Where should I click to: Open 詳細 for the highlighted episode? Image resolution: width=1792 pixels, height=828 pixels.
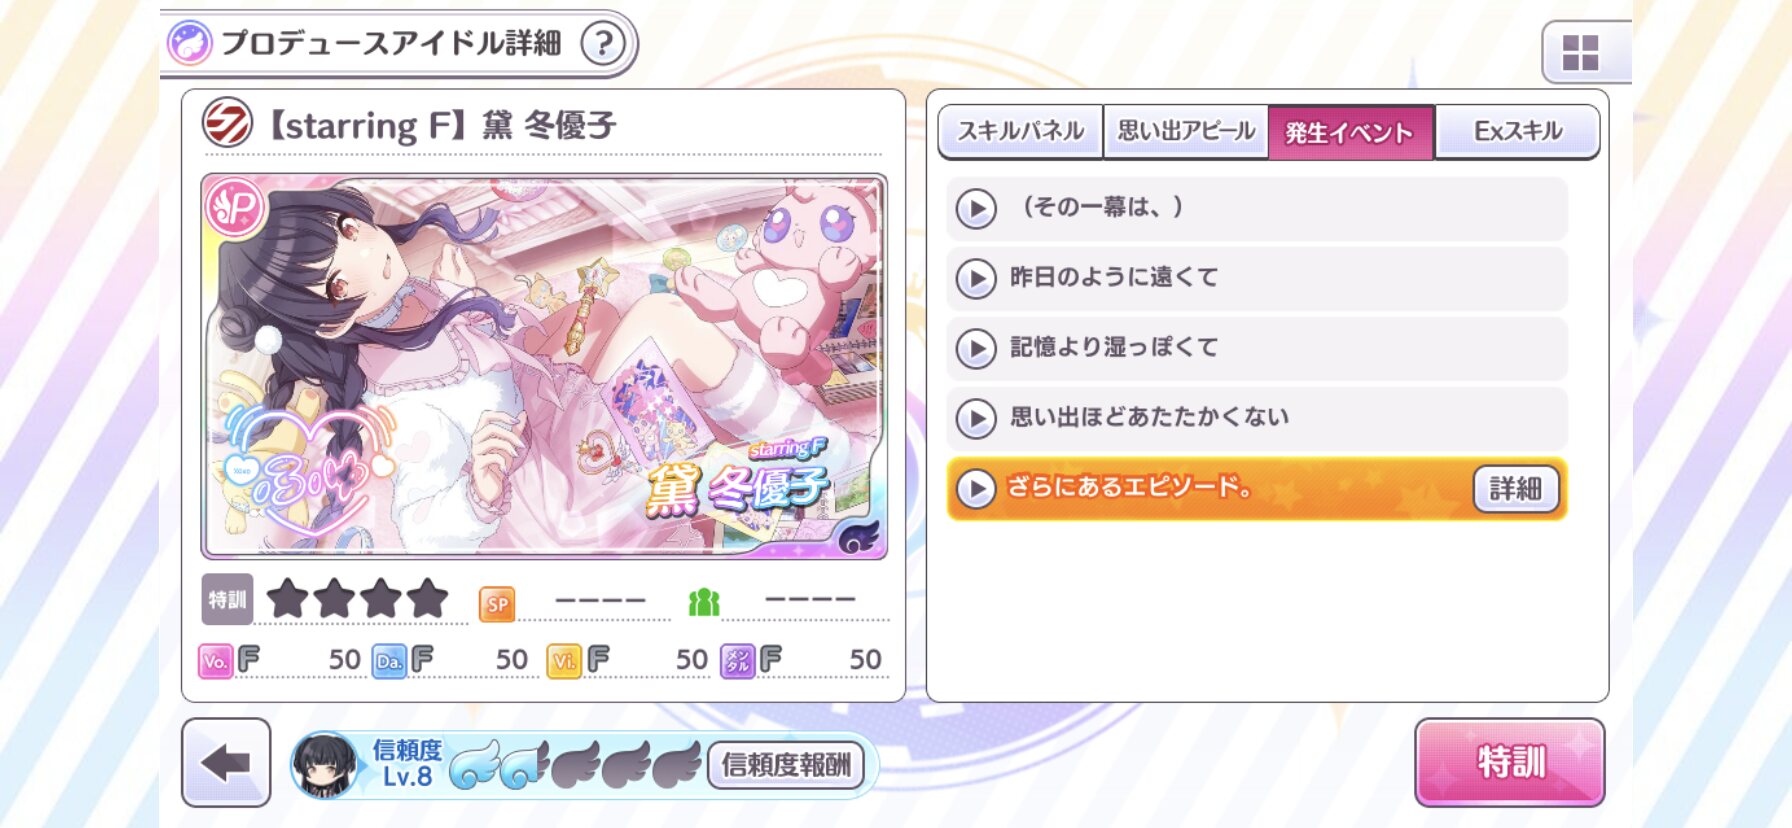click(x=1516, y=489)
